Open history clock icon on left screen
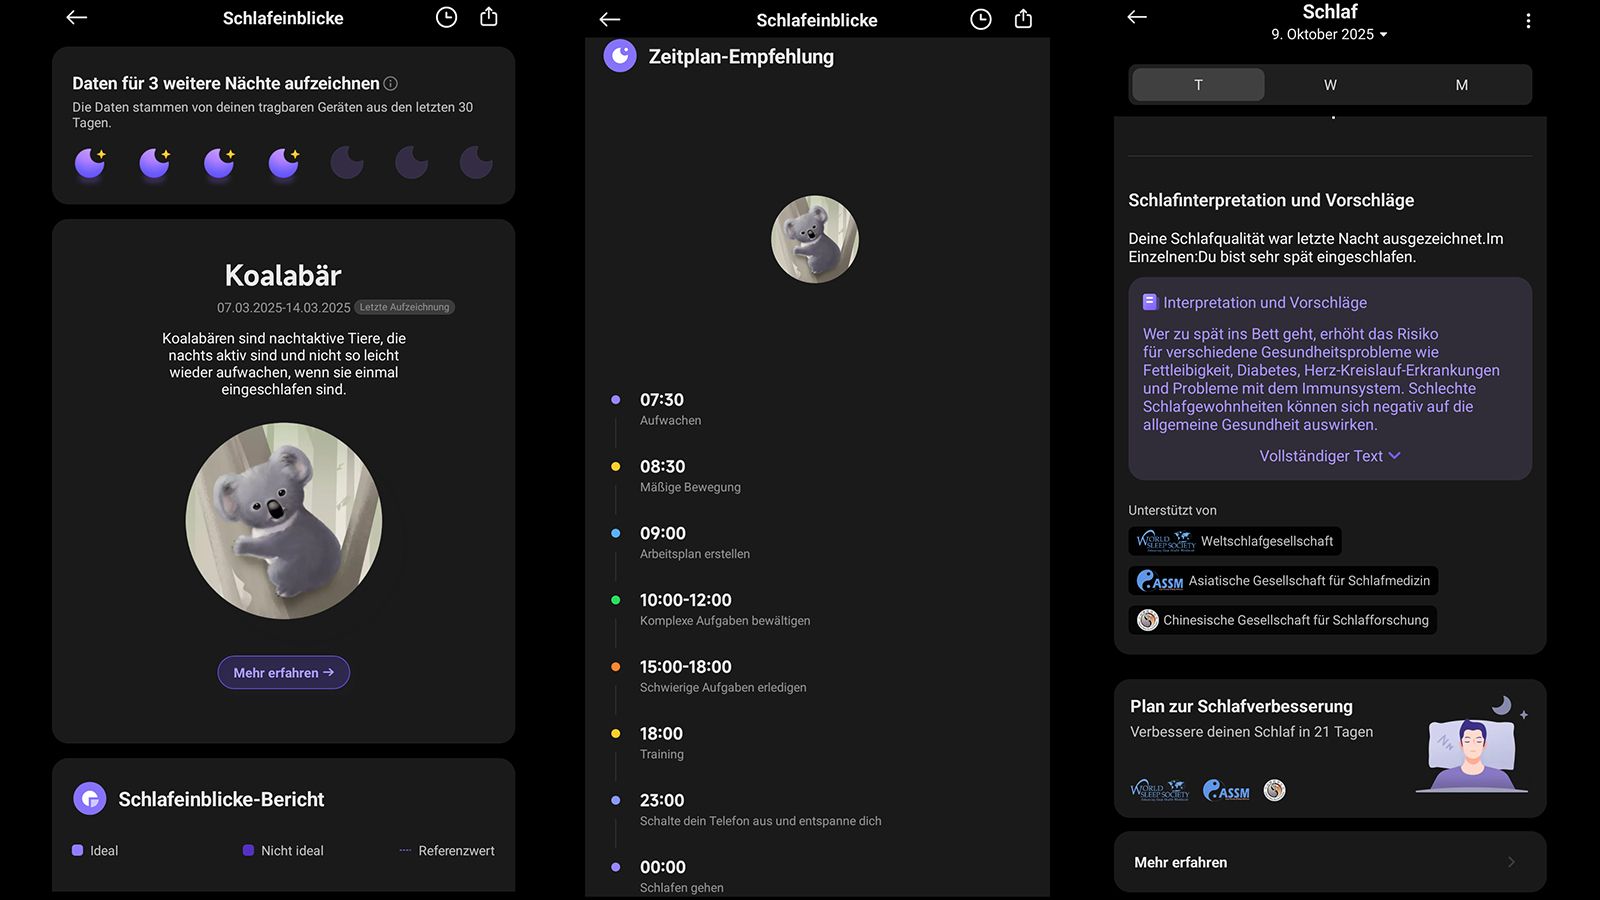The image size is (1600, 900). (x=446, y=18)
